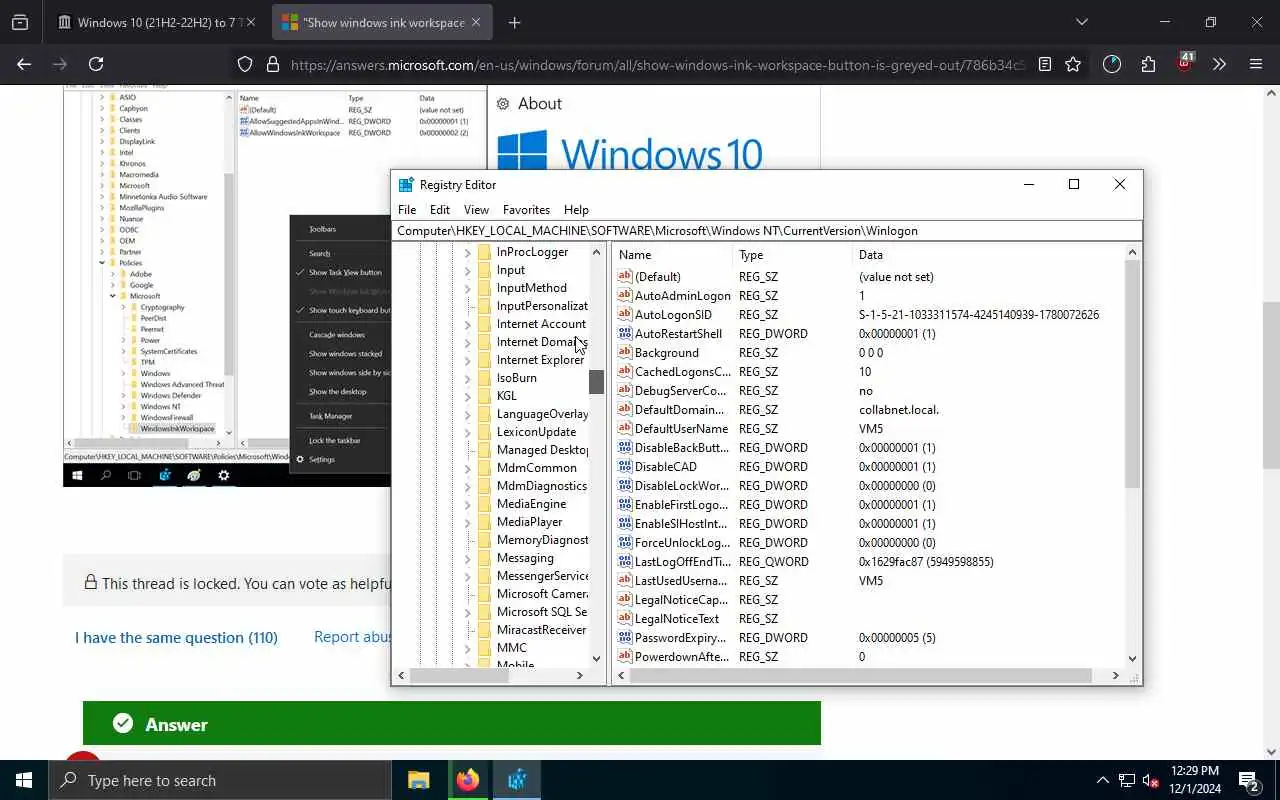Viewport: 1280px width, 800px height.
Task: Go back with the browser back arrow
Action: pyautogui.click(x=24, y=64)
